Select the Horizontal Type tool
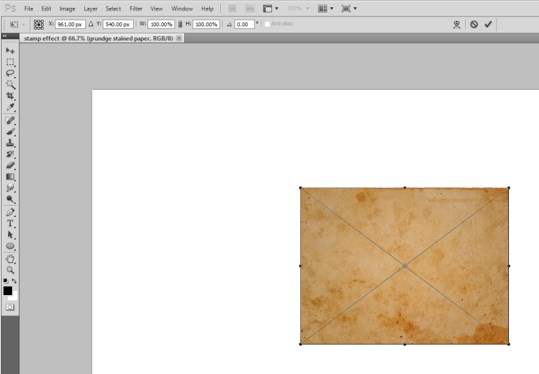539x374 pixels. point(10,224)
